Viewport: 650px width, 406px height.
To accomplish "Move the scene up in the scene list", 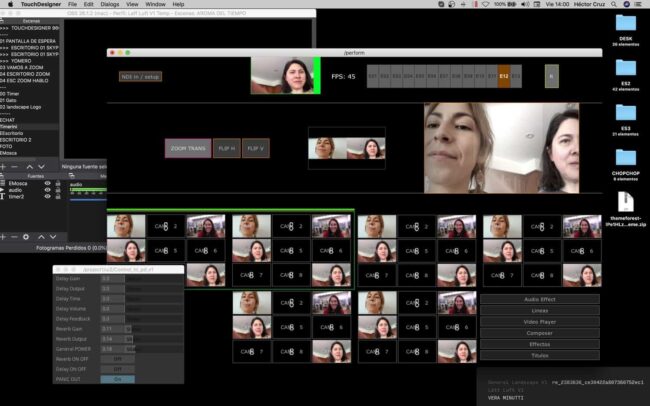I will (x=29, y=167).
